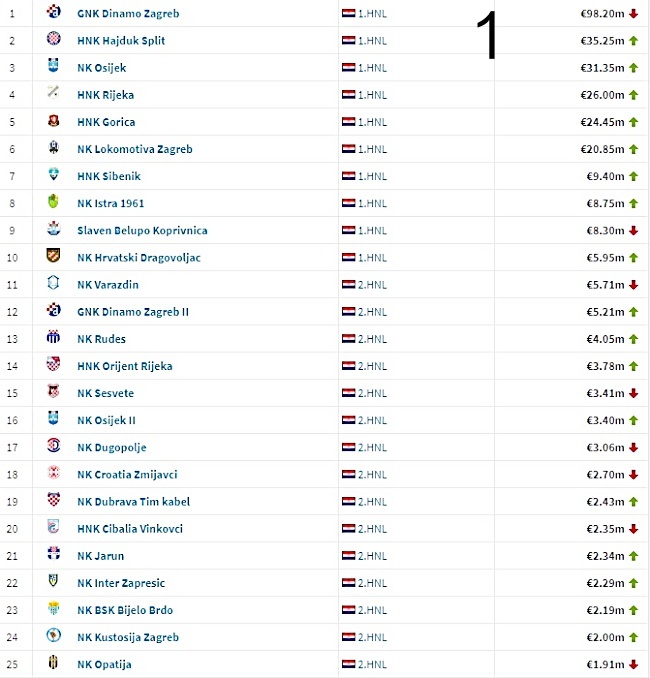The height and width of the screenshot is (678, 650).
Task: Click the Croatian flag beside HNK Rijeka
Action: click(348, 95)
